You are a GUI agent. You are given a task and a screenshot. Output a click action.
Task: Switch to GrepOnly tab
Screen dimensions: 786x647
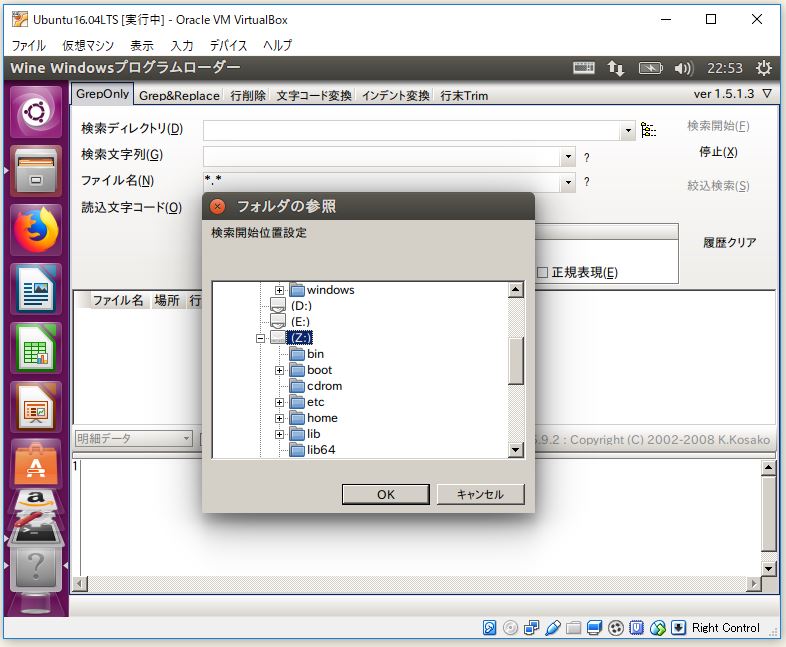coord(102,94)
